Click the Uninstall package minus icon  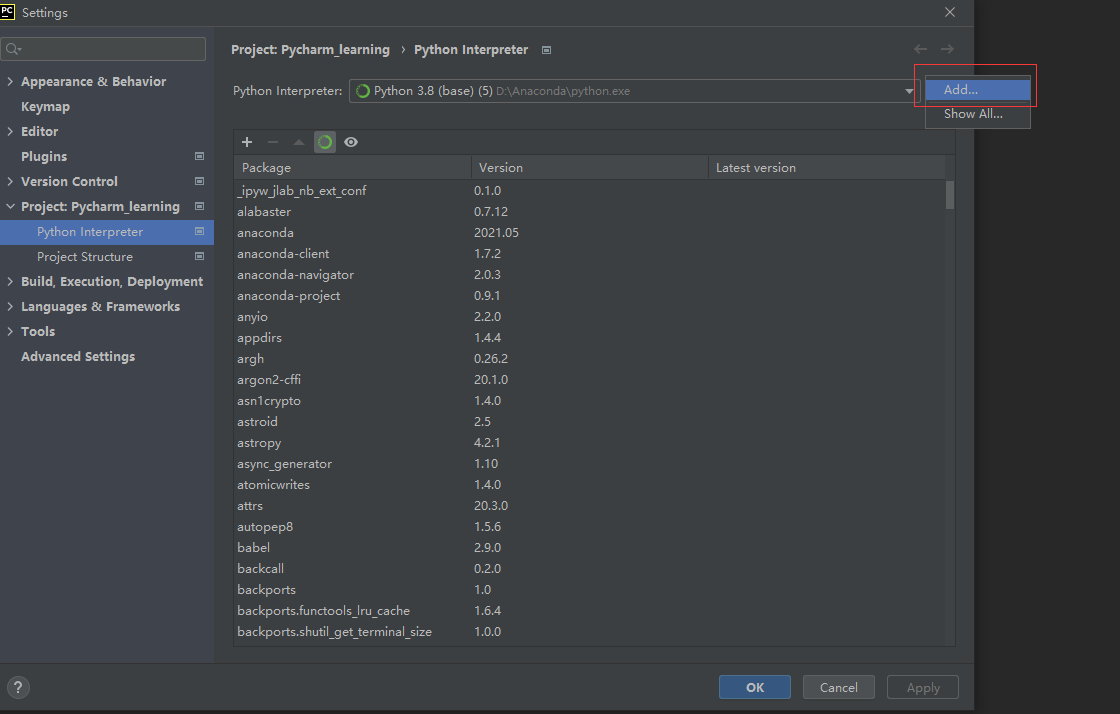point(271,142)
